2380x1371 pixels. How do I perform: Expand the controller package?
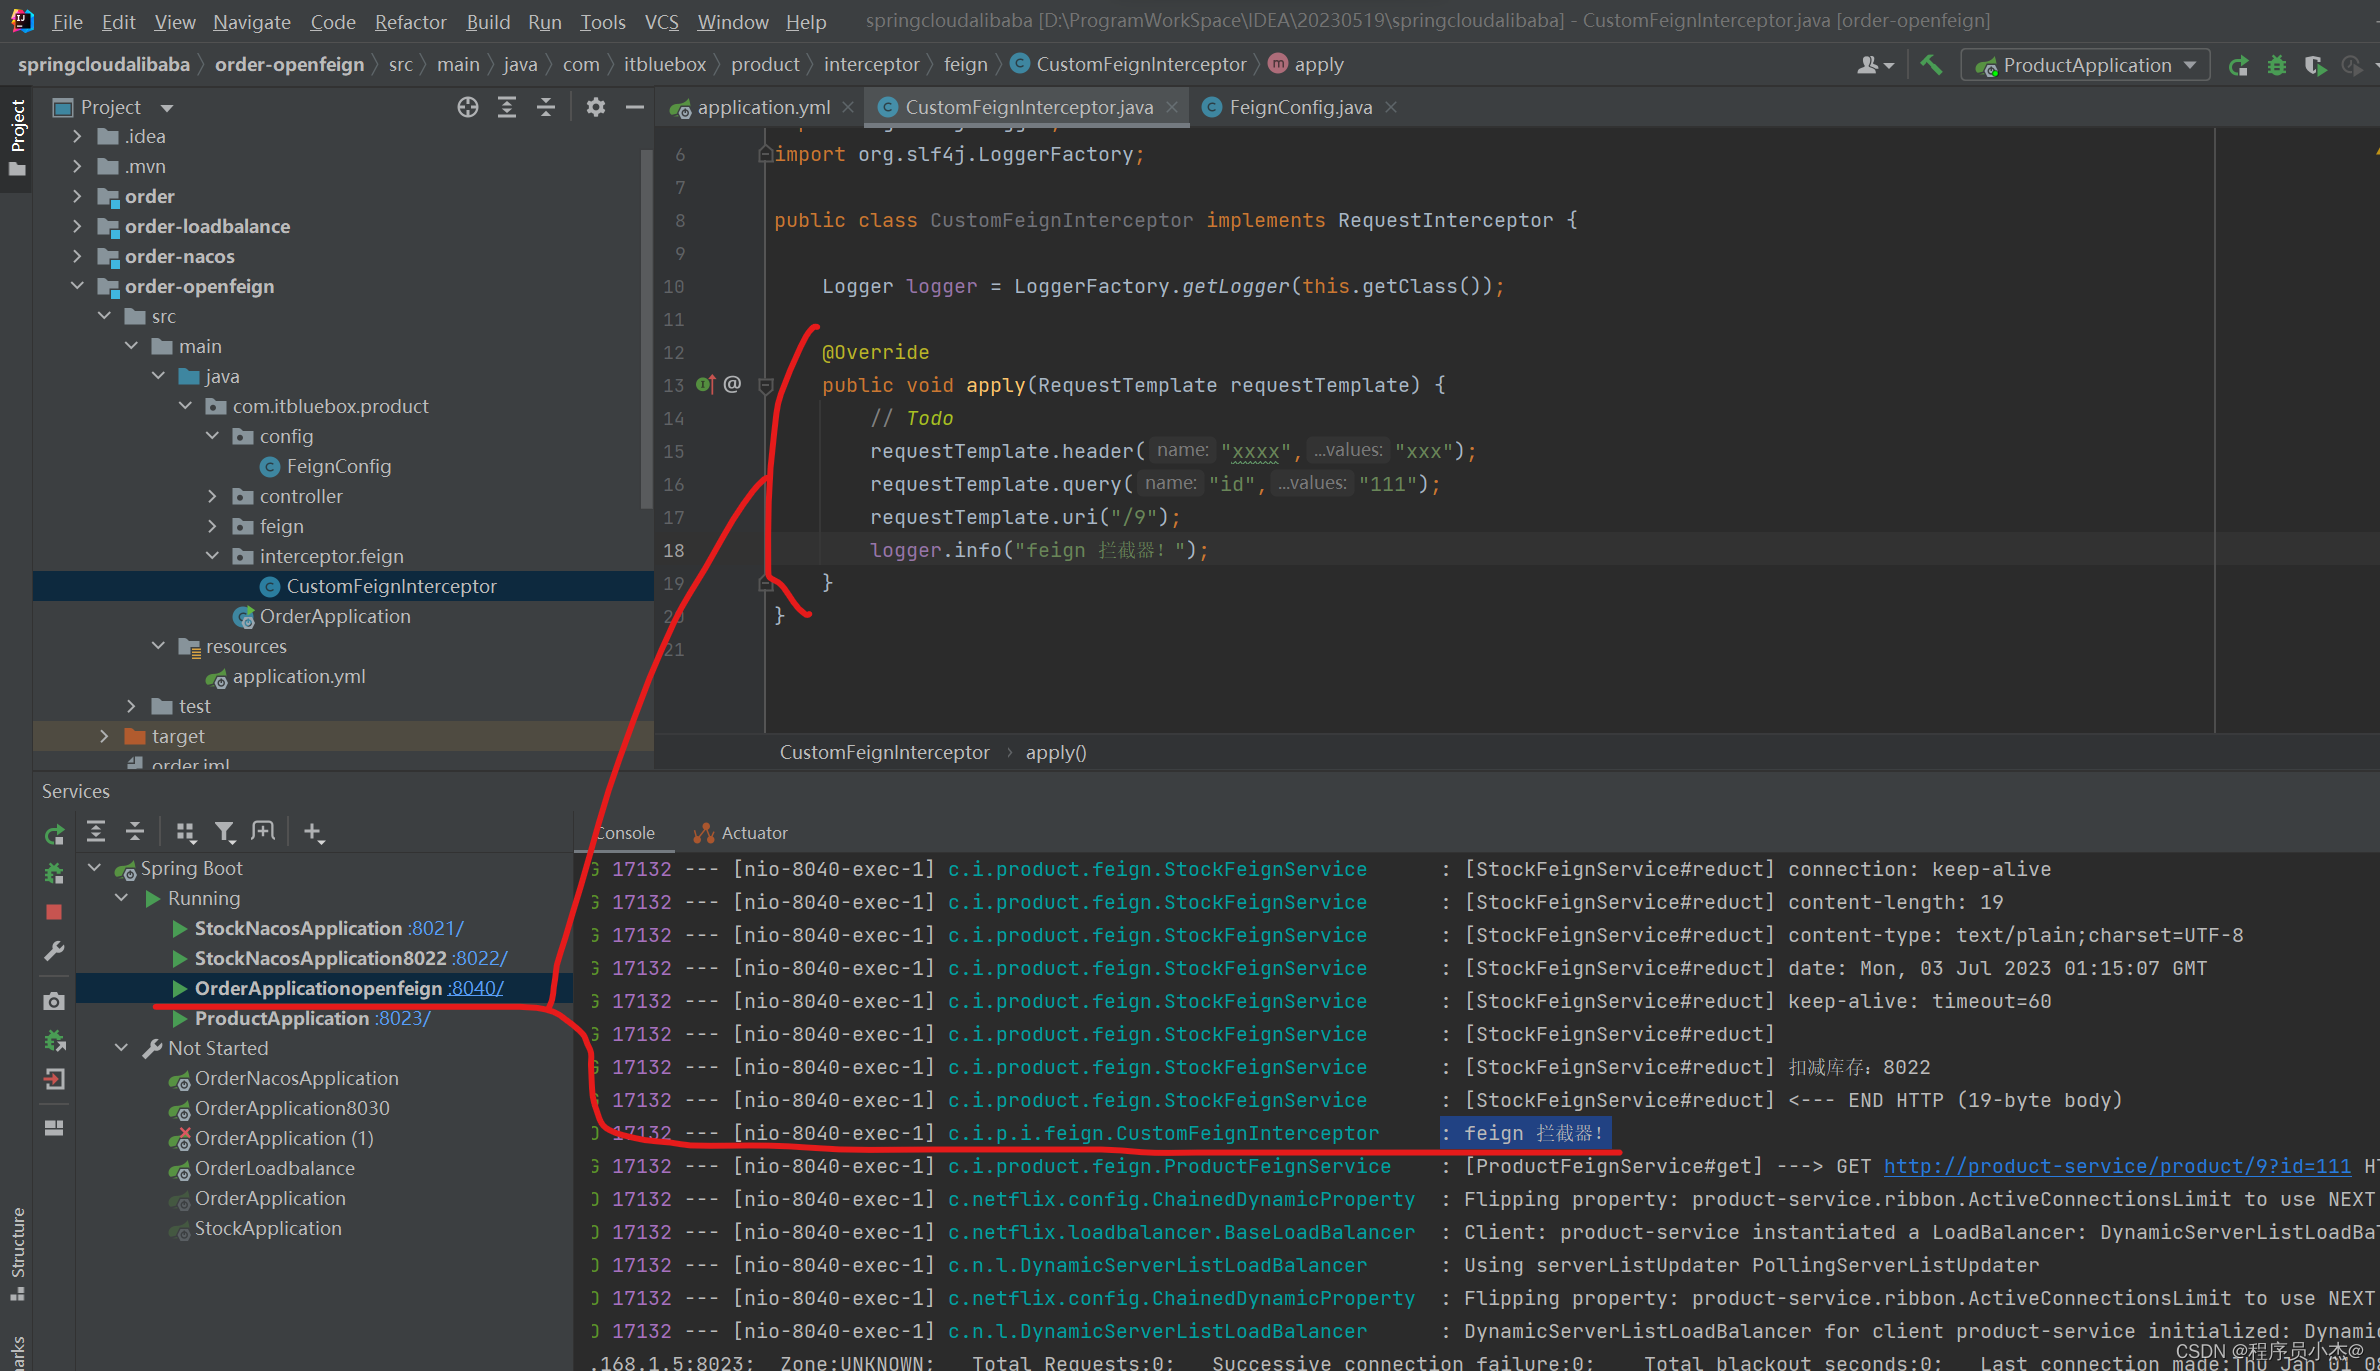point(212,496)
